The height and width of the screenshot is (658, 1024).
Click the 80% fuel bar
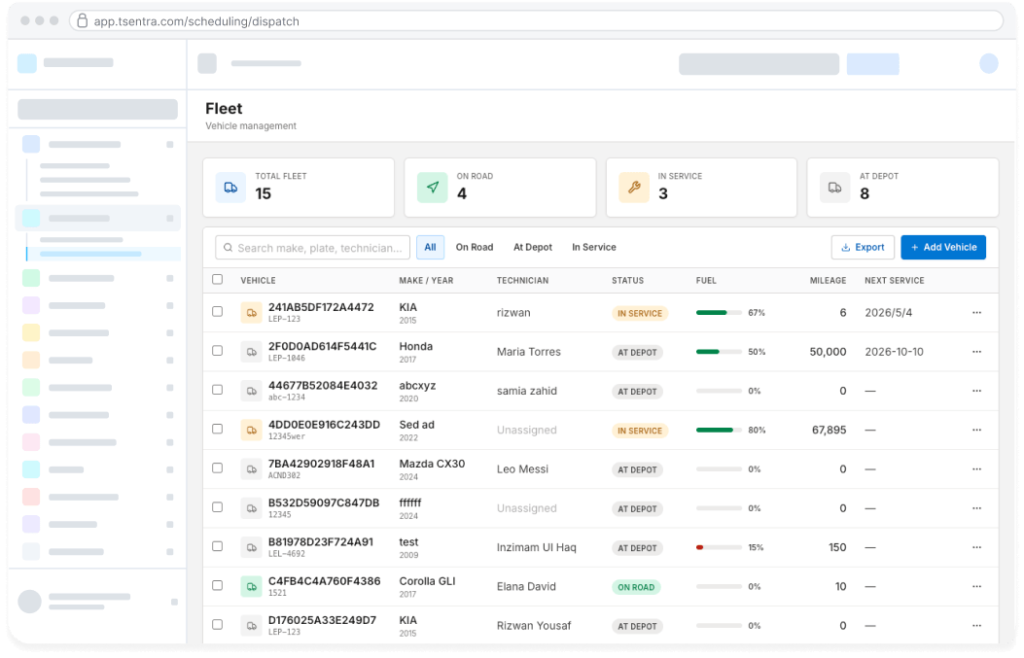pyautogui.click(x=718, y=430)
